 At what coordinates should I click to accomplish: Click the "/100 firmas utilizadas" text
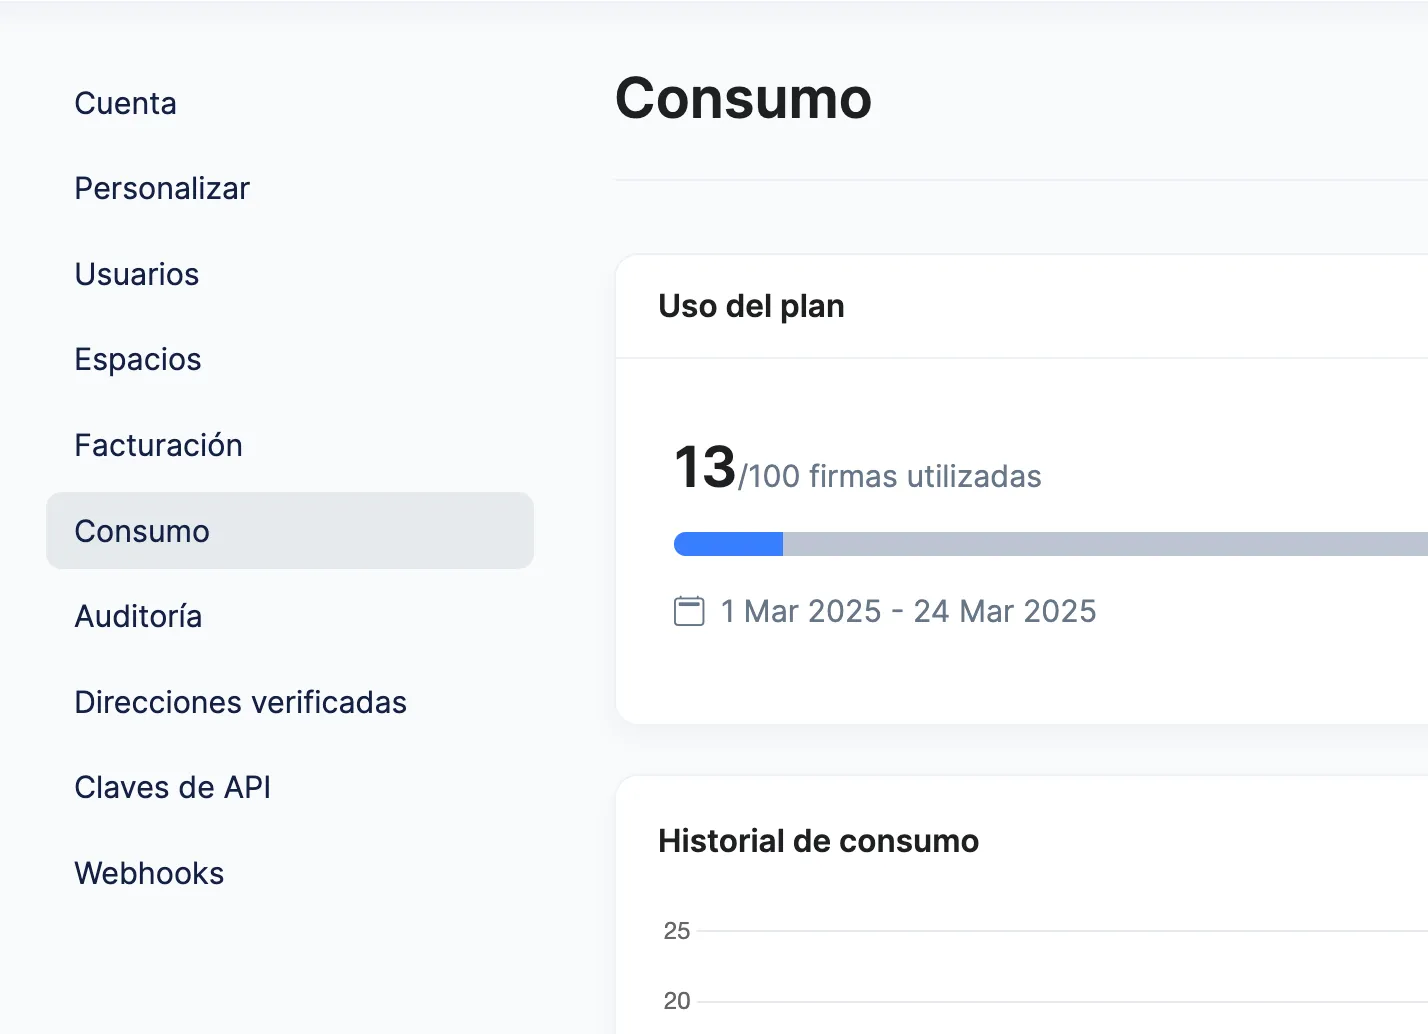tap(891, 477)
